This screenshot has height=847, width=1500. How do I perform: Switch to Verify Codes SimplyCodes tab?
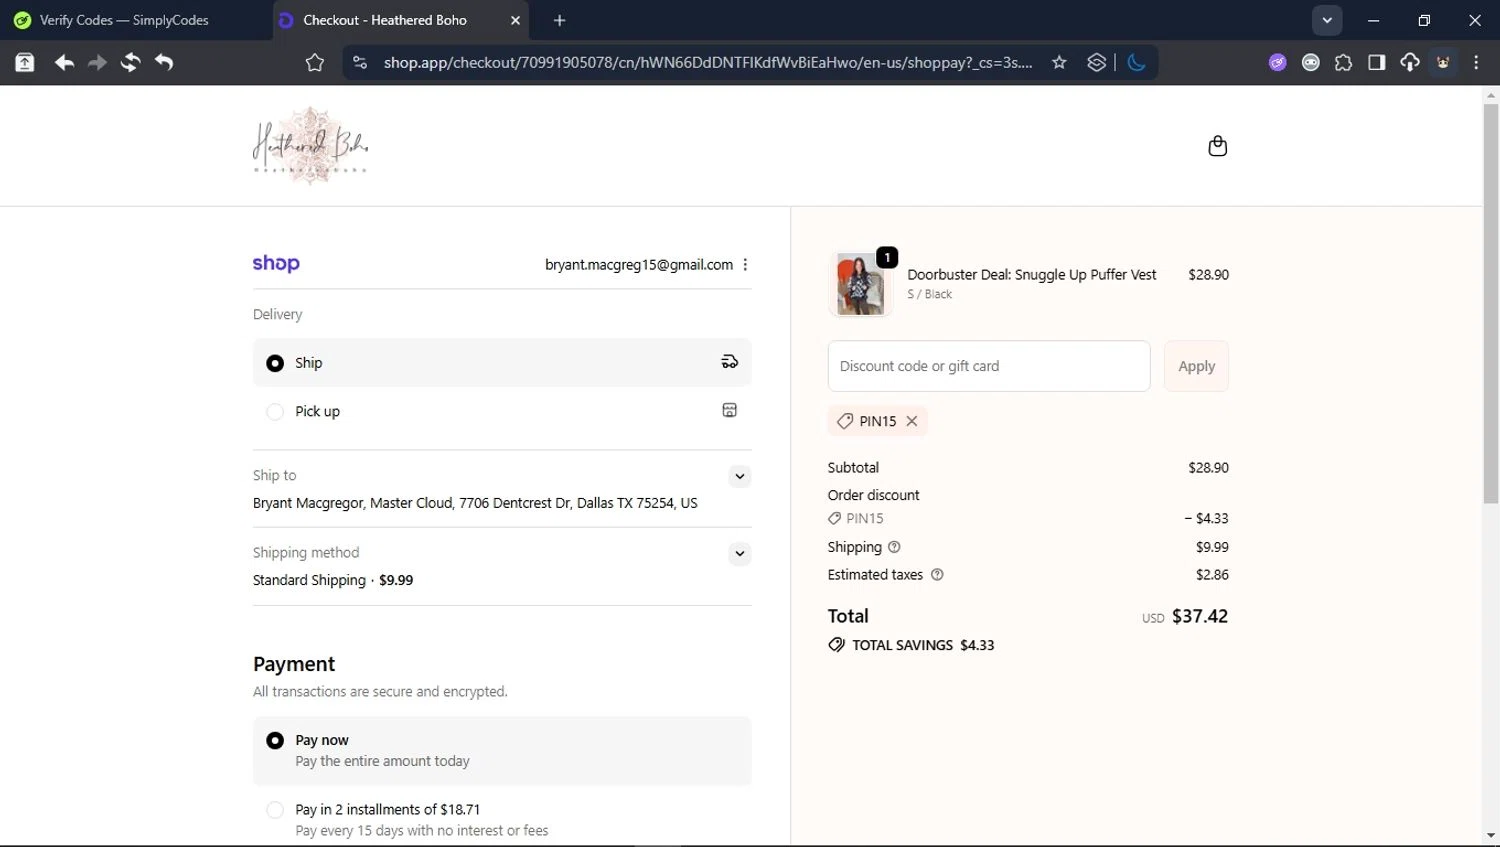(x=125, y=20)
